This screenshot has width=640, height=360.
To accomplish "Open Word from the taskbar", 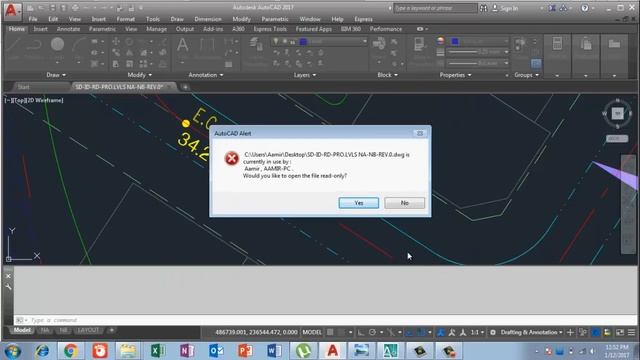I will pyautogui.click(x=274, y=351).
